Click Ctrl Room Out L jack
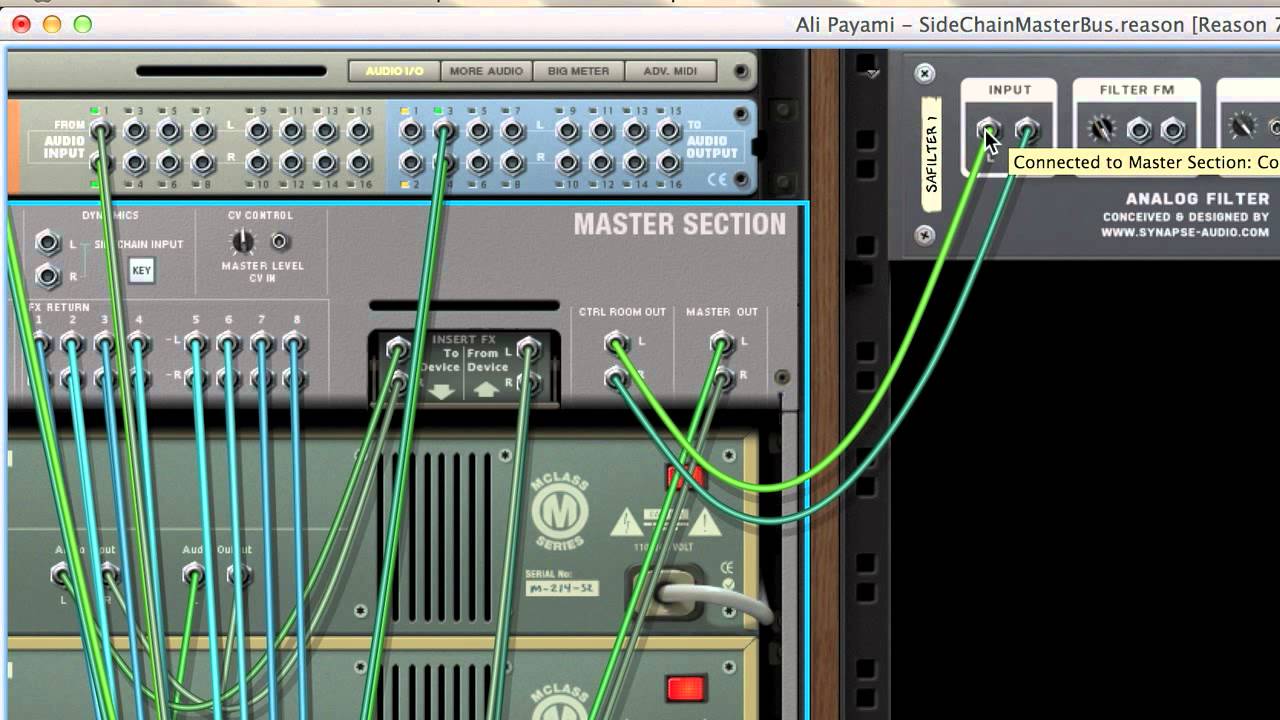This screenshot has width=1280, height=720. point(617,343)
